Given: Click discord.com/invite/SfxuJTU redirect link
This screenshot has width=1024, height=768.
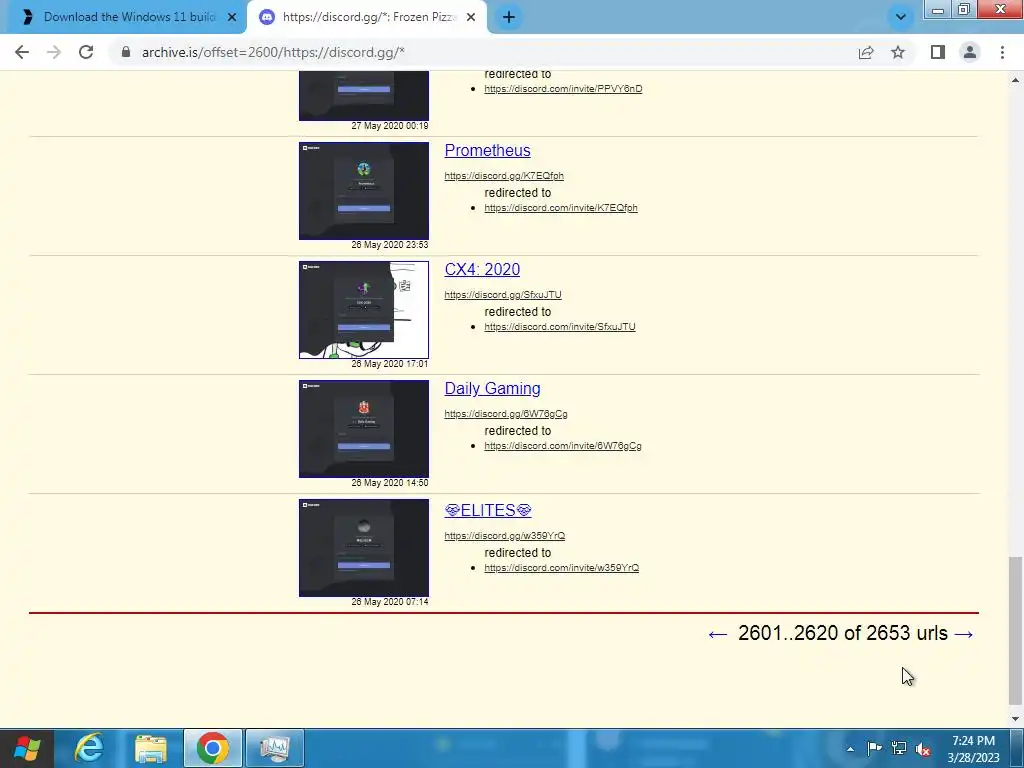Looking at the screenshot, I should (560, 327).
